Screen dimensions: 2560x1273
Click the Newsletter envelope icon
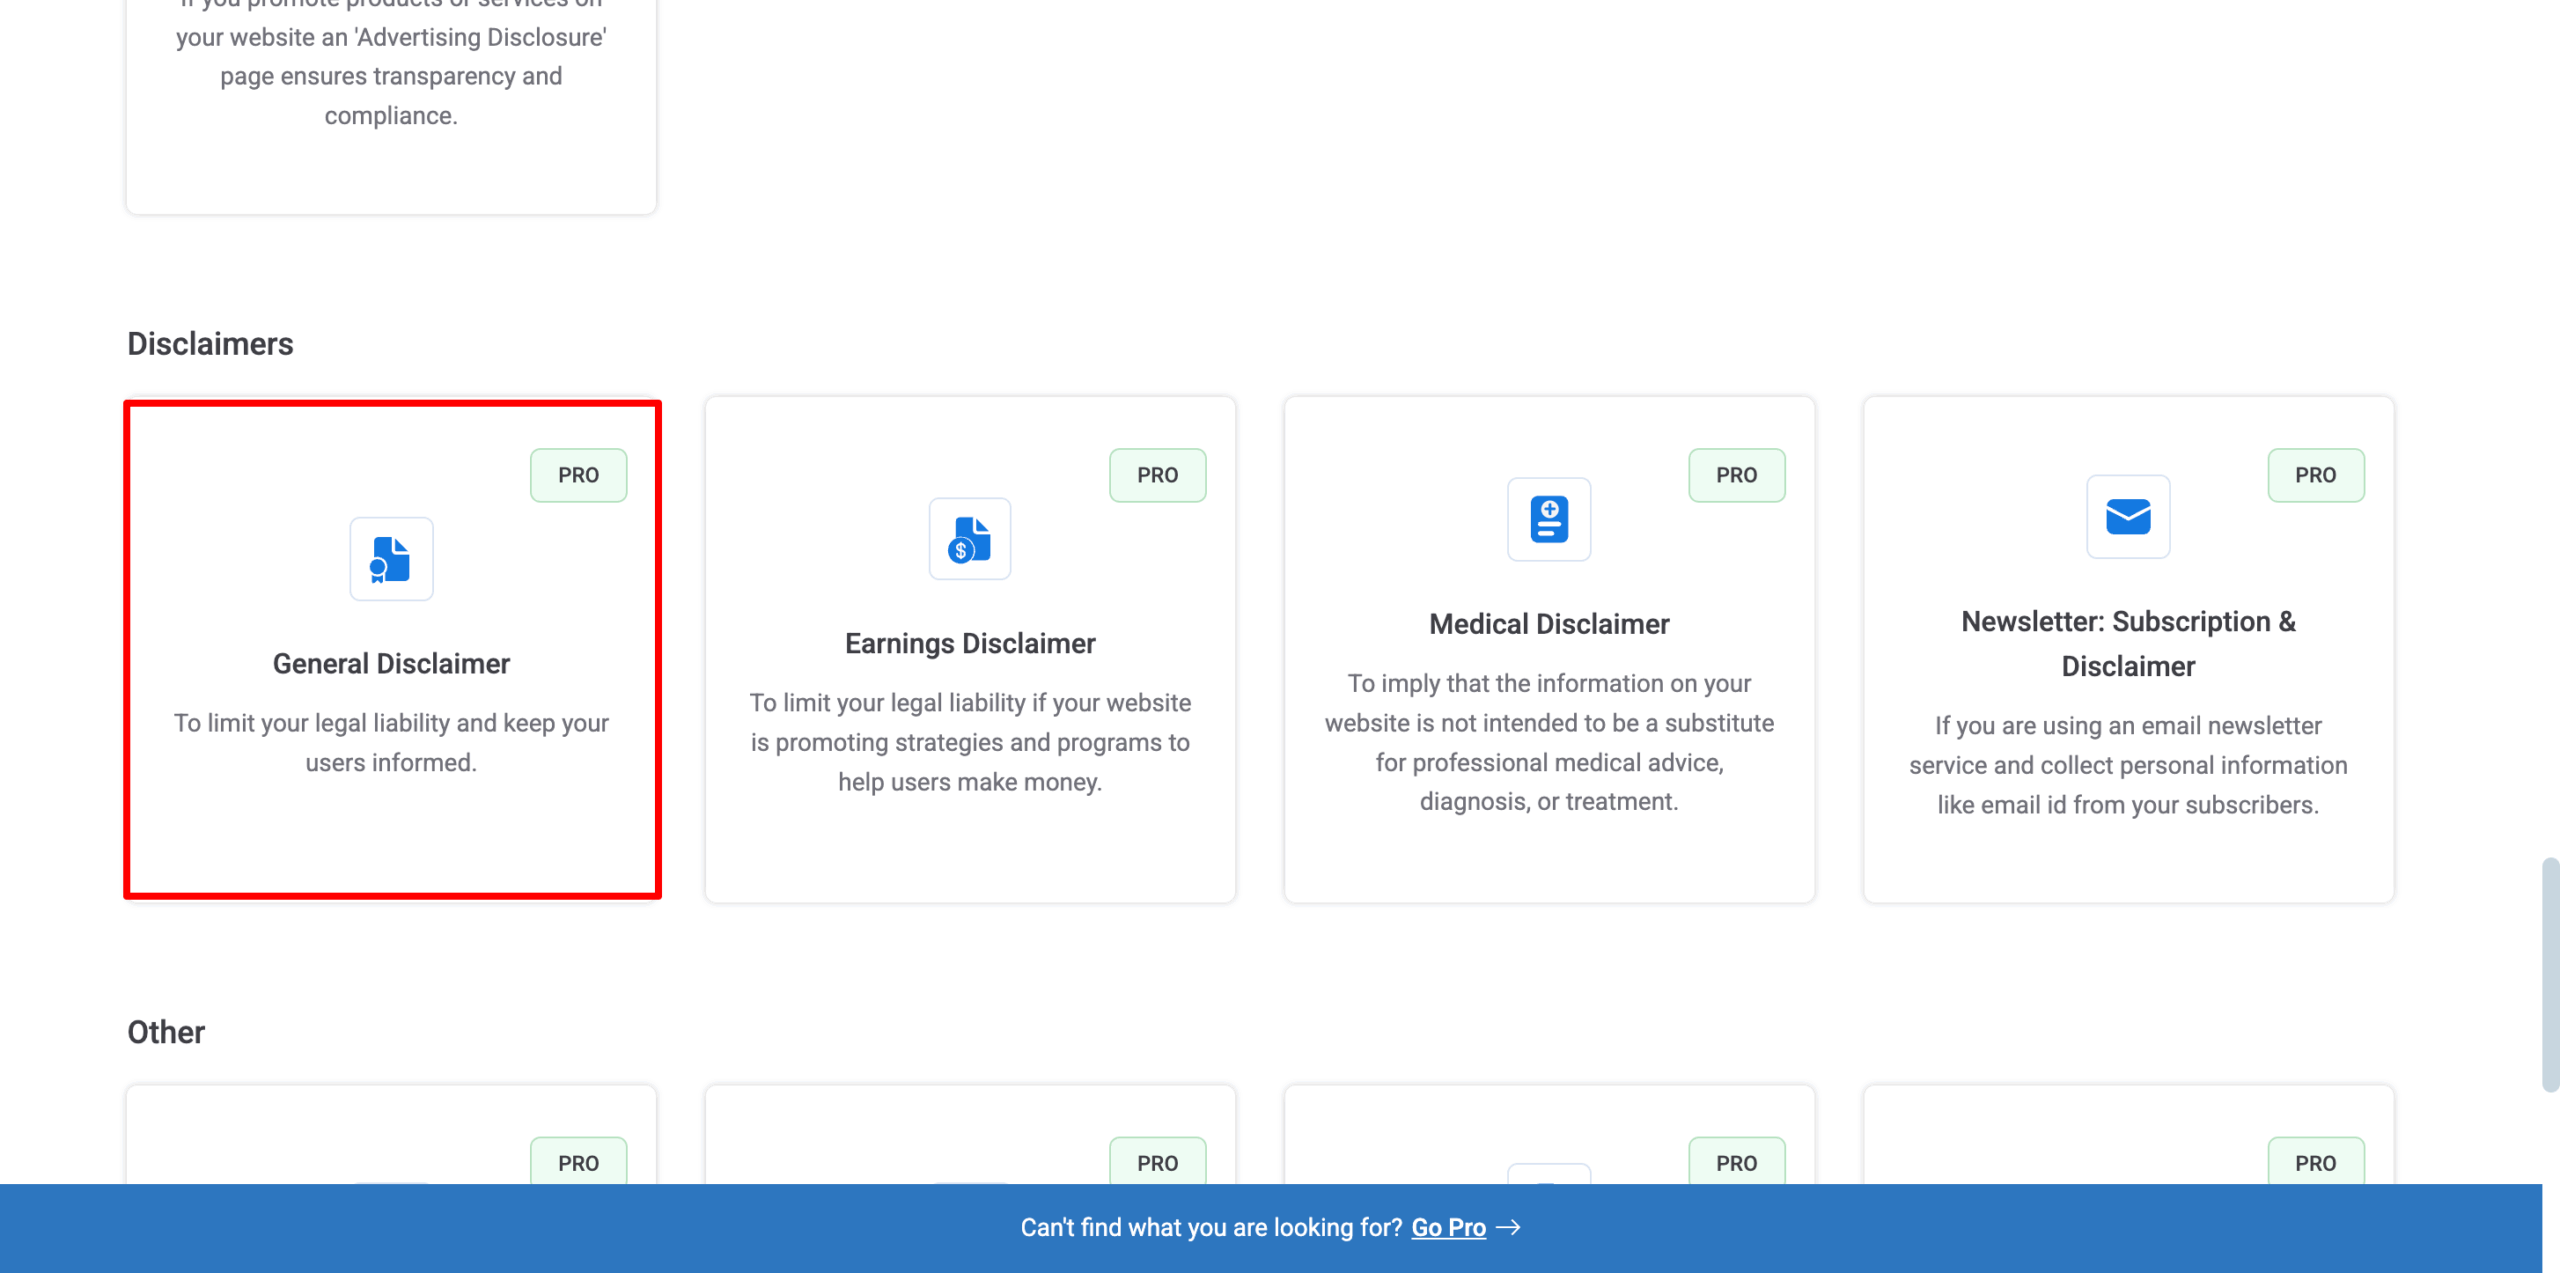coord(2127,517)
